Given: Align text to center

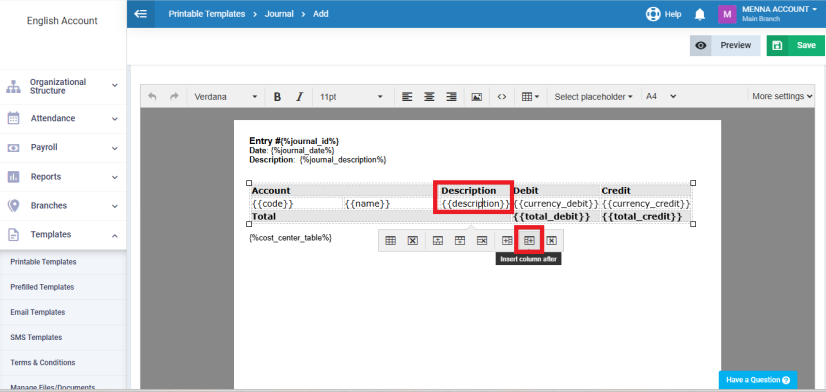Looking at the screenshot, I should 429,97.
